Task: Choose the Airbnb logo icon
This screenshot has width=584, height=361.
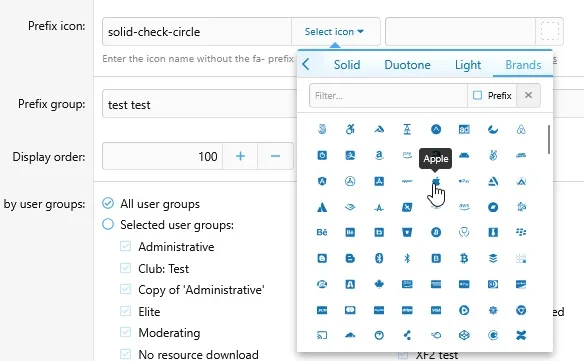Action: tap(521, 129)
